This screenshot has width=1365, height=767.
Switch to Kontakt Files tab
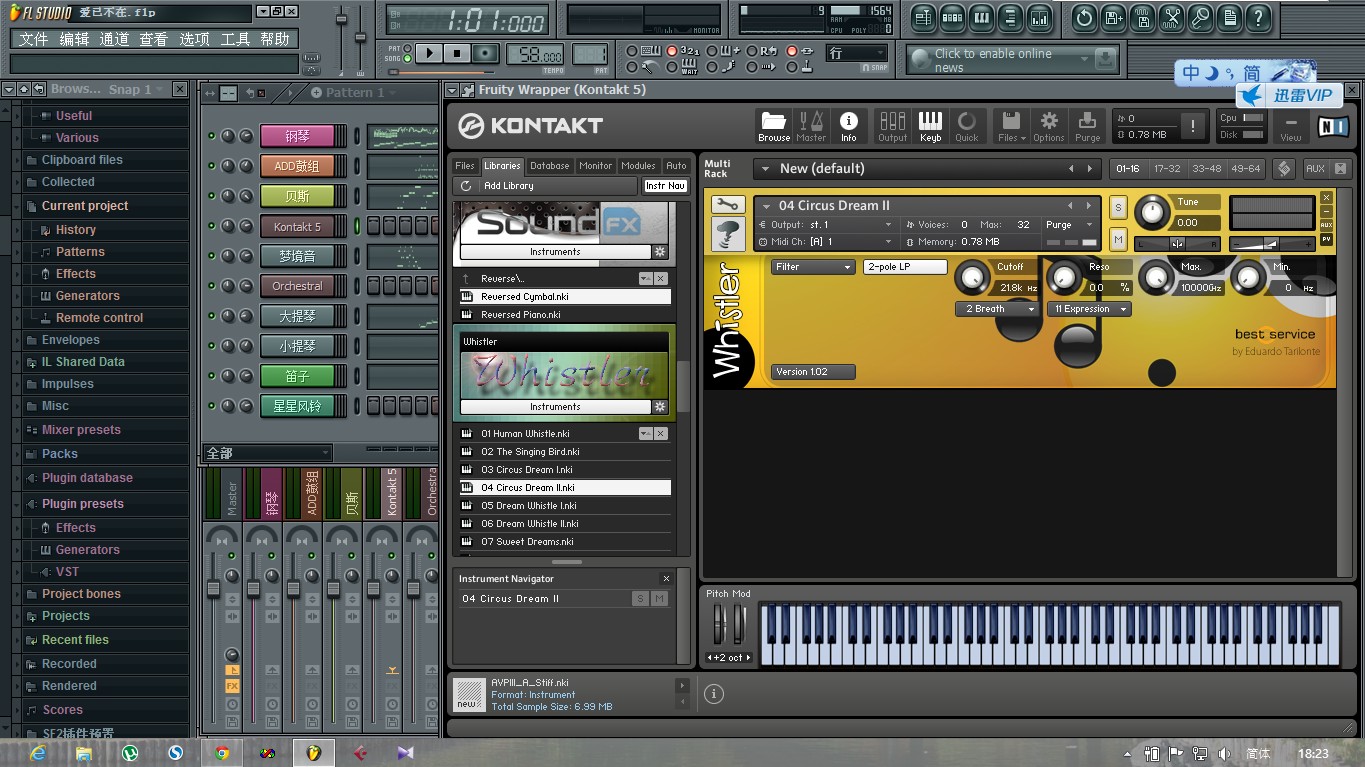click(x=465, y=166)
